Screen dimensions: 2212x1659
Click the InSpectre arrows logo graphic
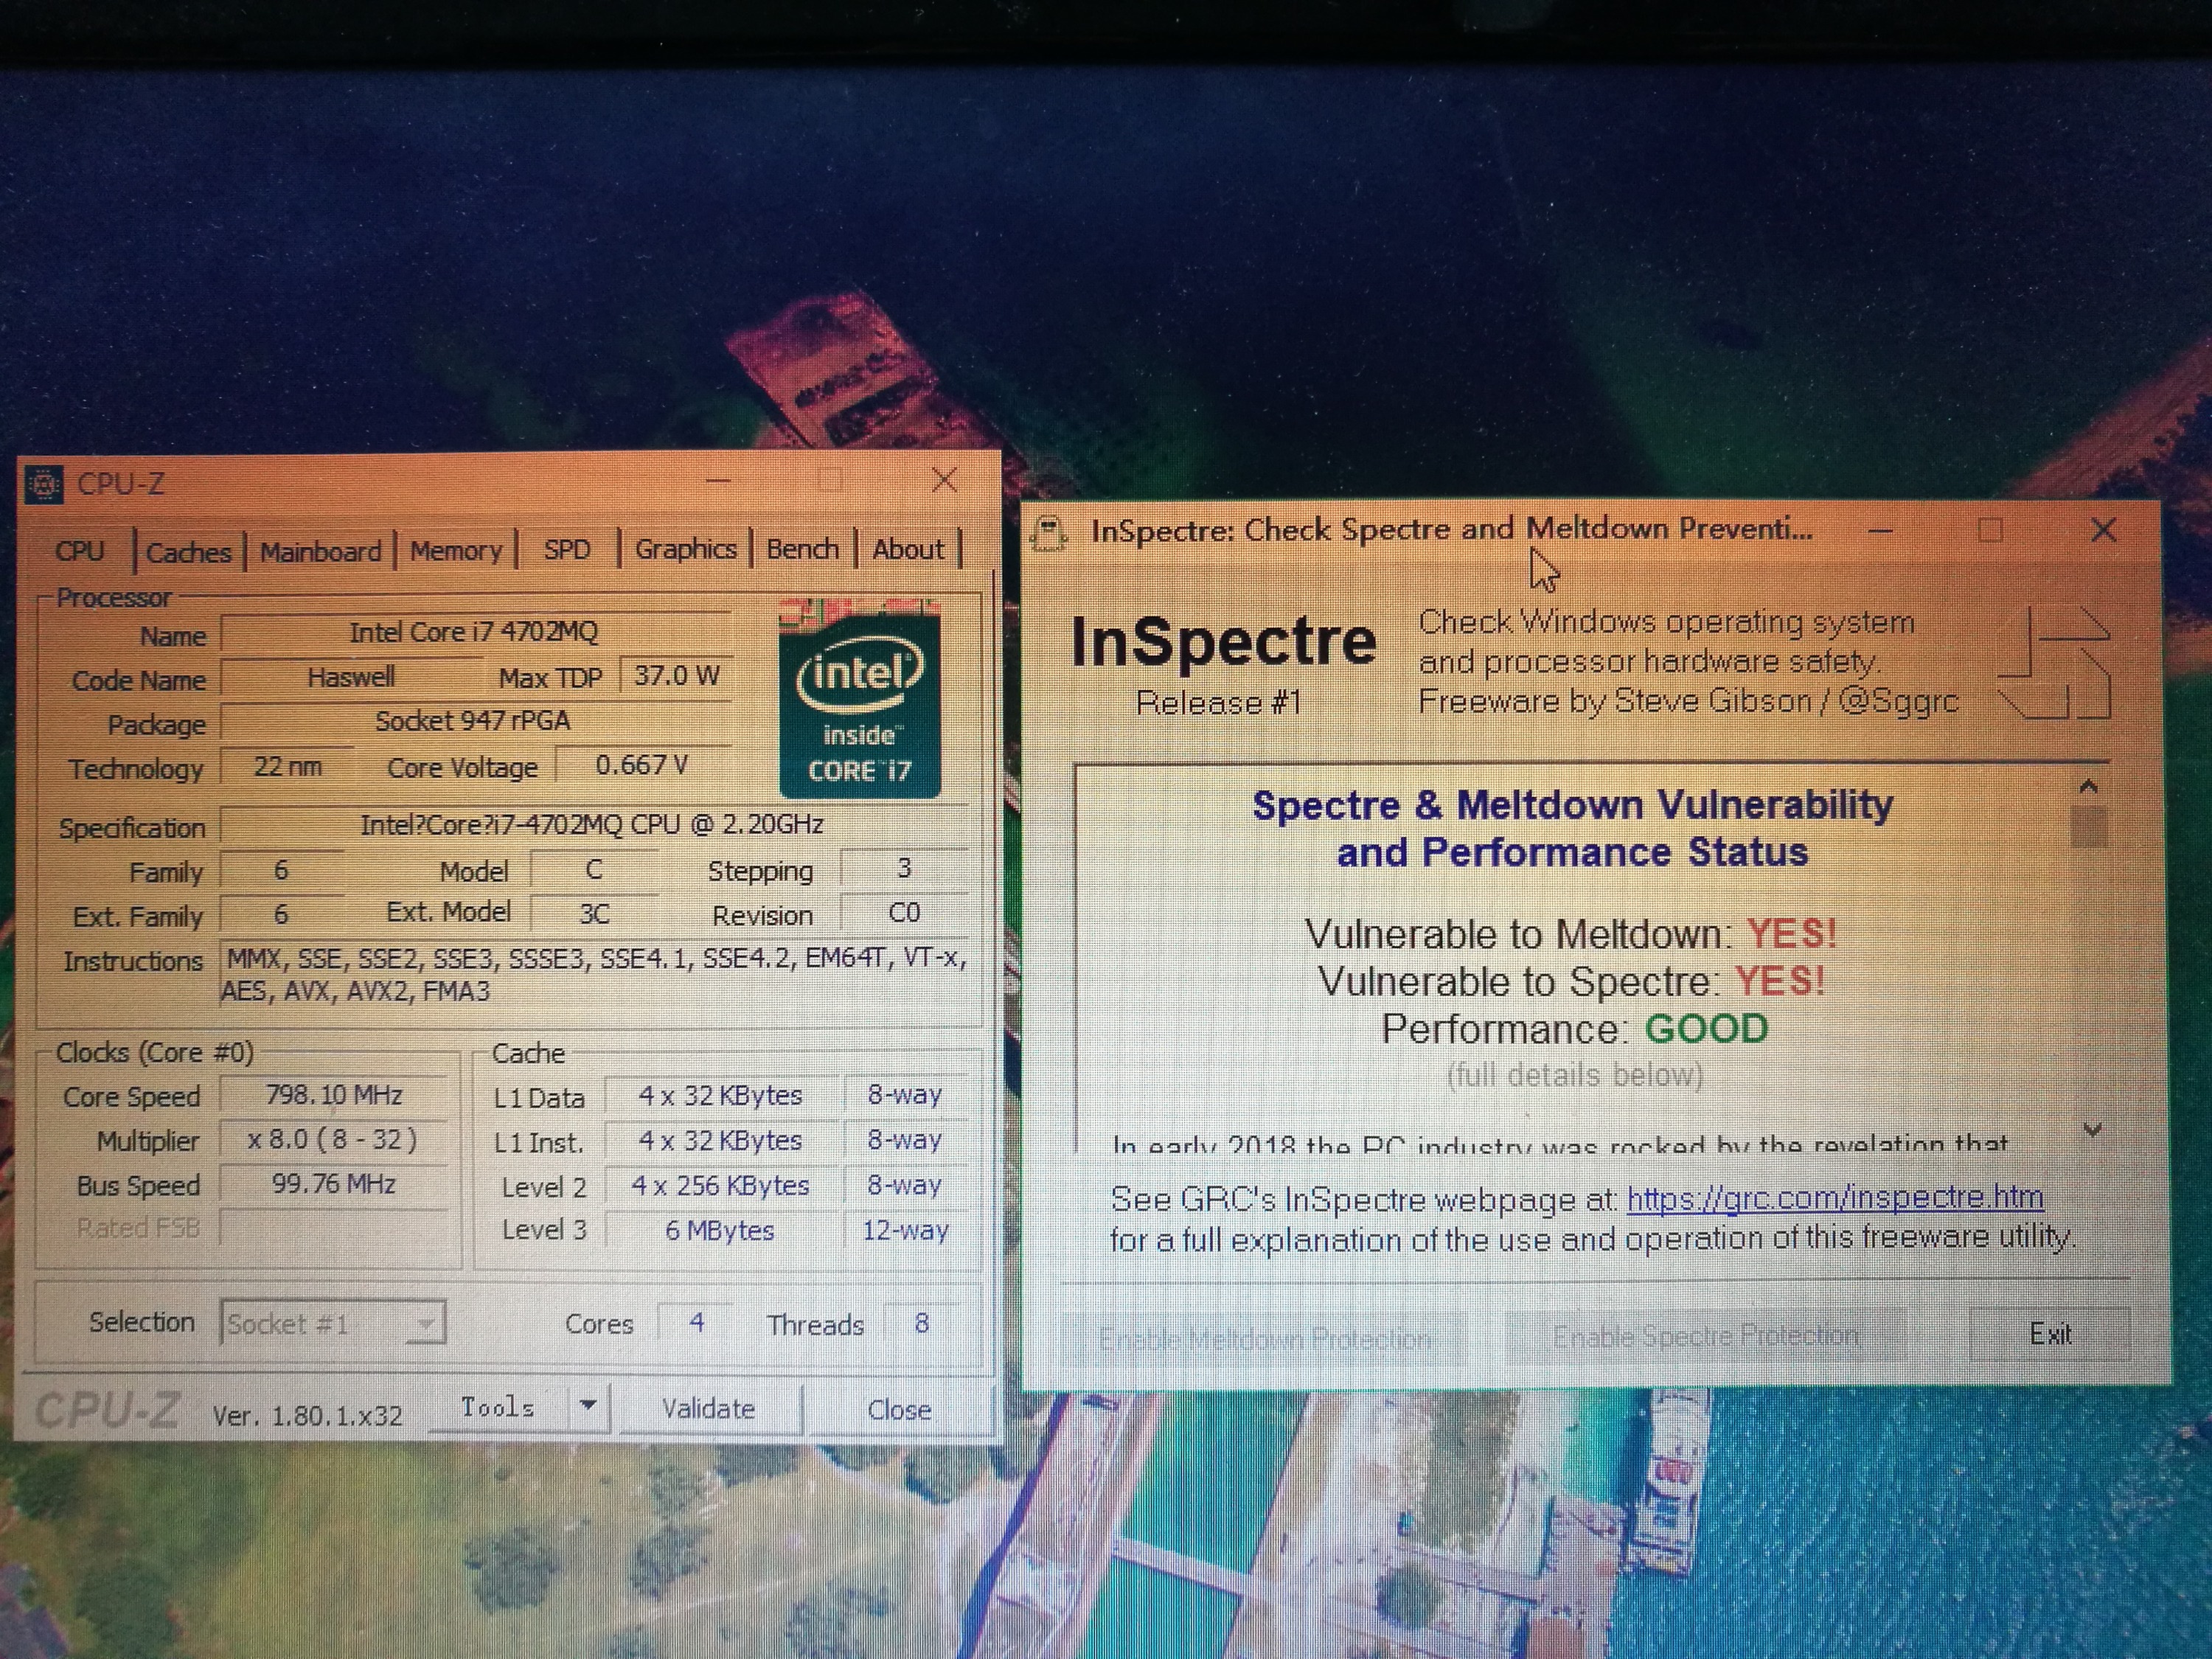[2056, 663]
